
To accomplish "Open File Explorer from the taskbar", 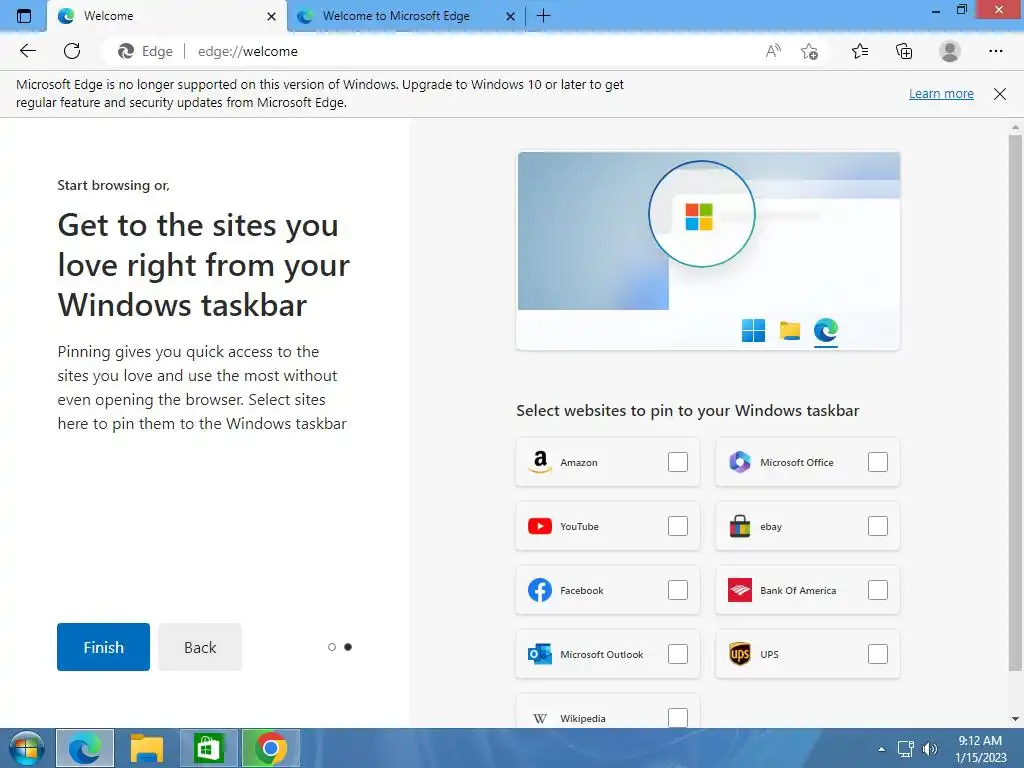I will [146, 748].
